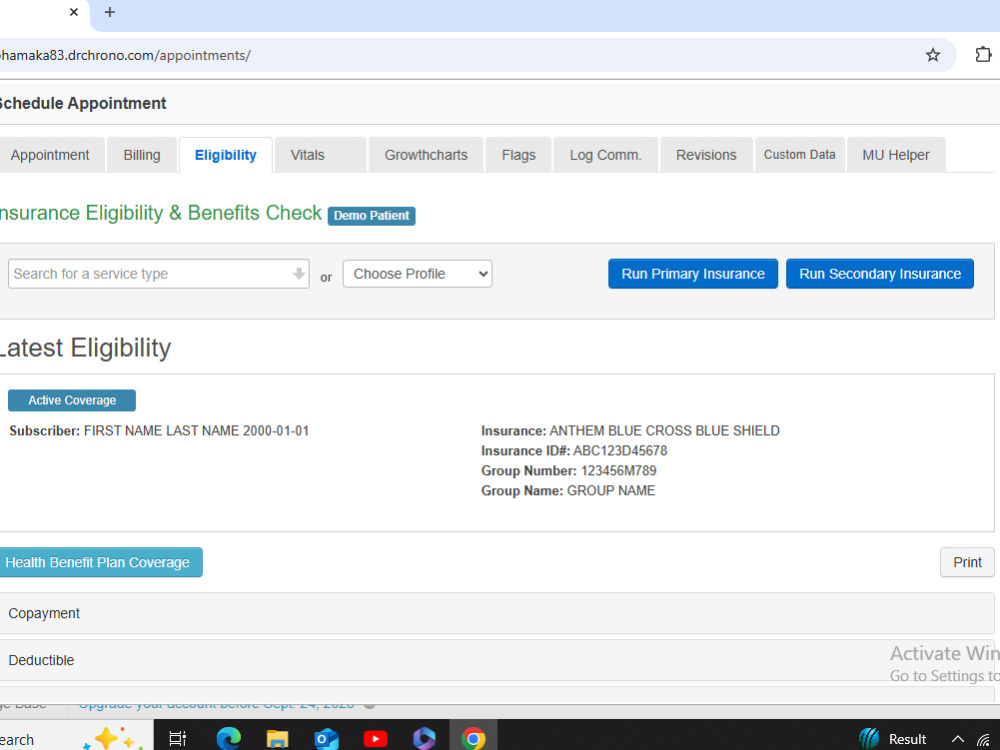Click the Insurance ID ABC123D45678 text
Image resolution: width=1000 pixels, height=750 pixels.
pyautogui.click(x=620, y=451)
